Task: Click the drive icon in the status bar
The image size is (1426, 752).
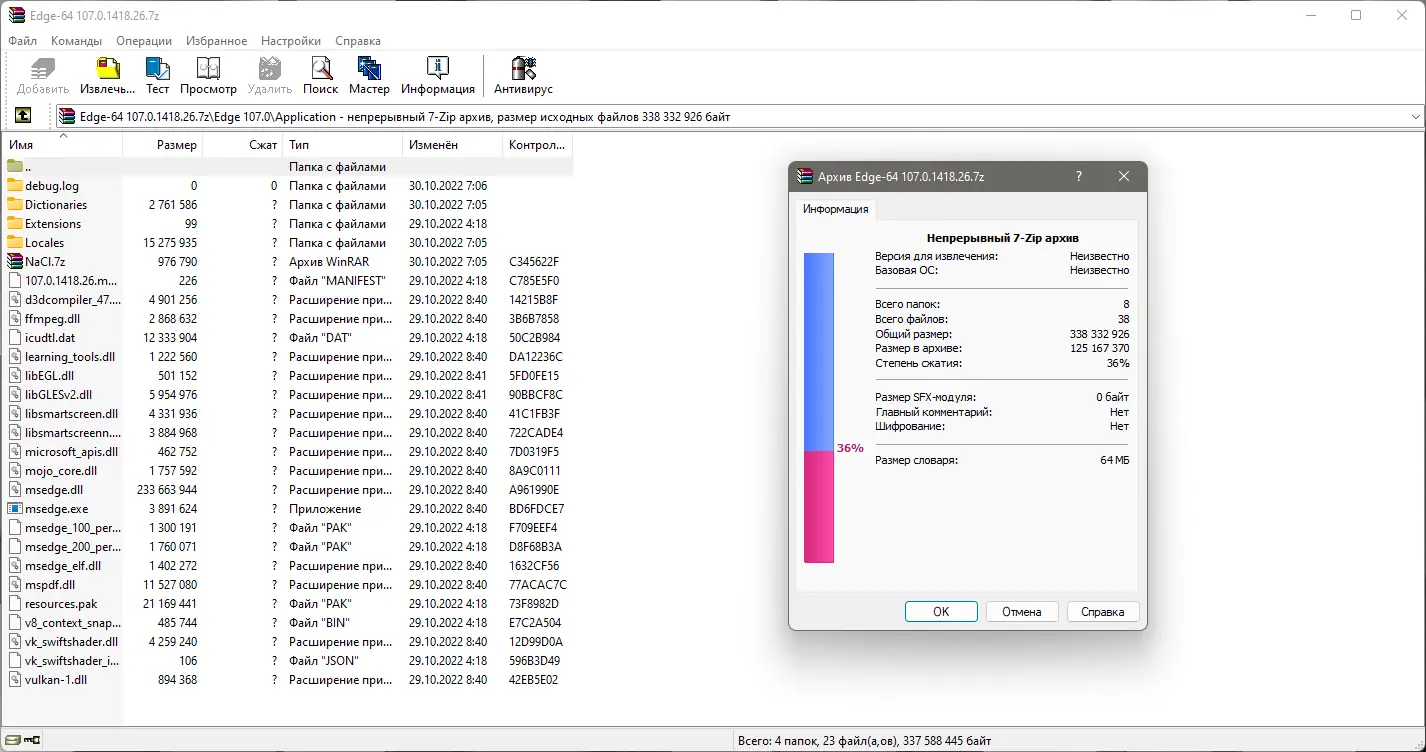Action: click(x=14, y=740)
